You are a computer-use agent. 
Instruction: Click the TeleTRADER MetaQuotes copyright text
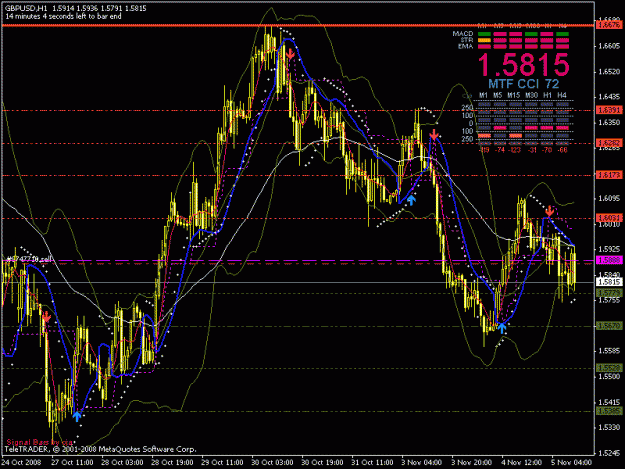(x=100, y=449)
